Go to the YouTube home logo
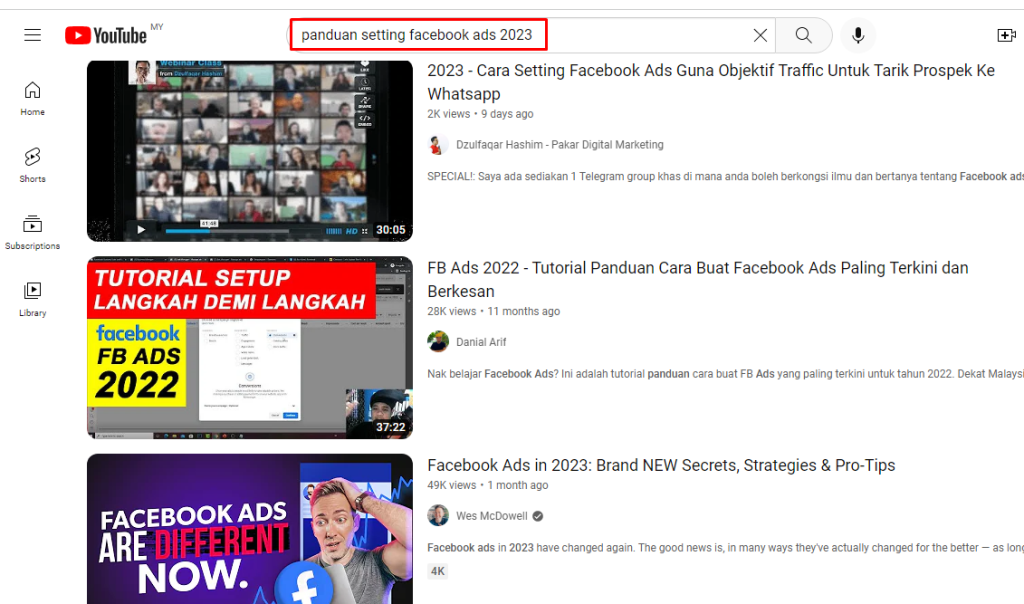This screenshot has width=1024, height=604. (106, 35)
